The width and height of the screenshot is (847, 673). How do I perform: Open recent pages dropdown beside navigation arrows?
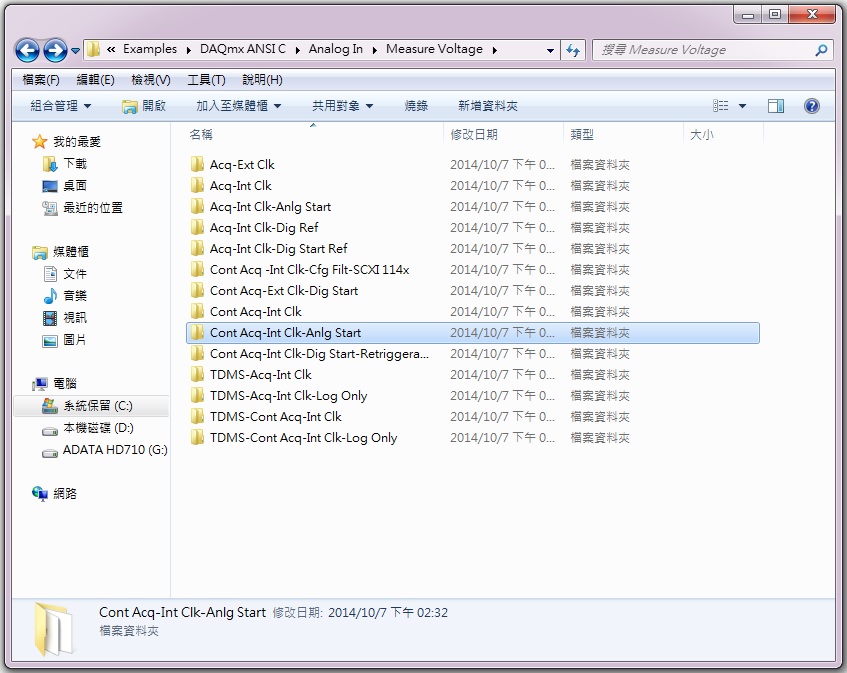76,51
